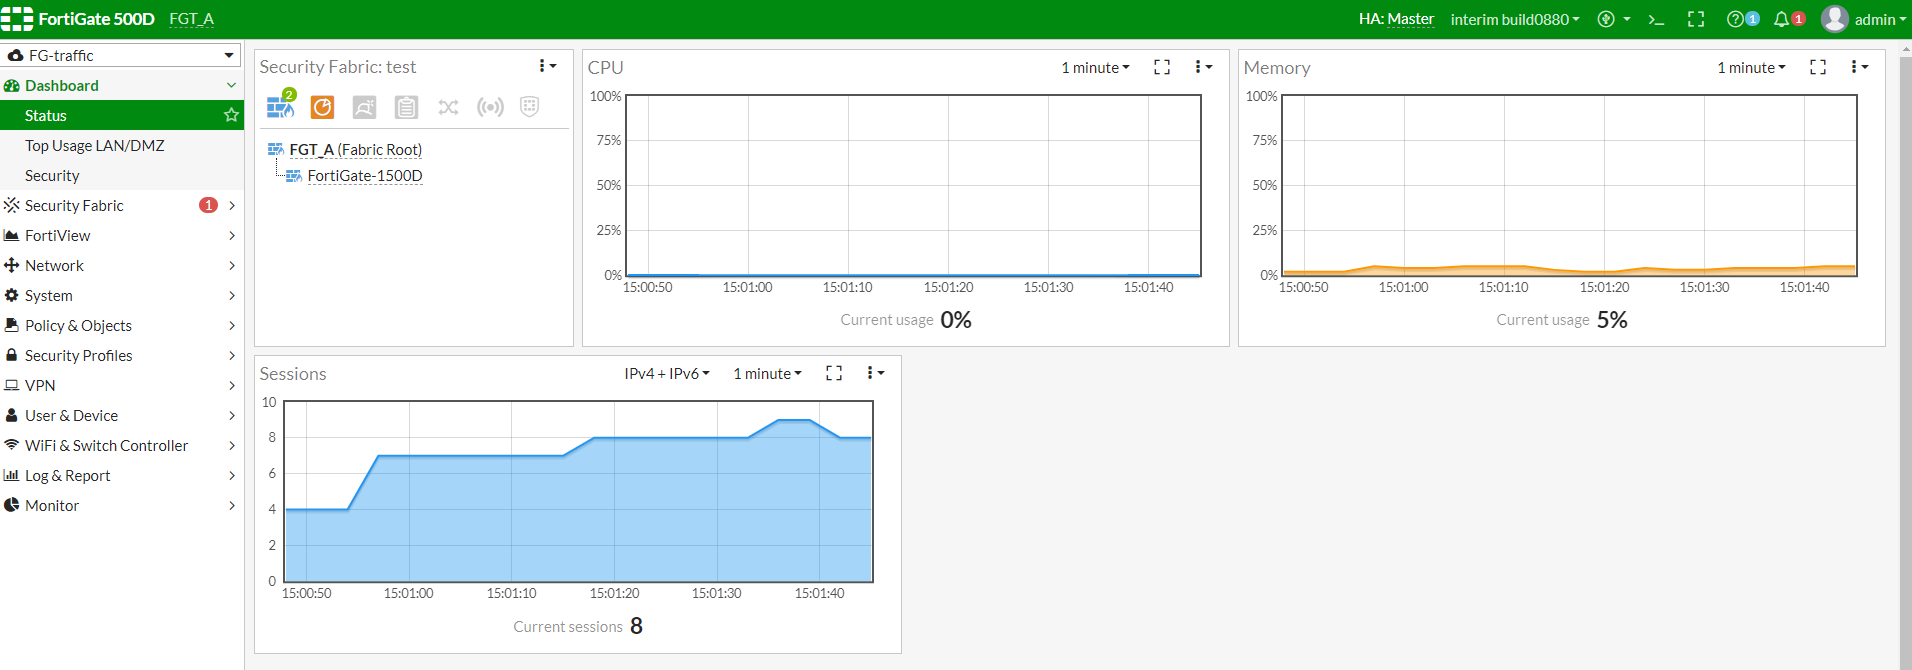The image size is (1912, 670).
Task: Open the IPv4 + IPv6 sessions dropdown
Action: point(667,373)
